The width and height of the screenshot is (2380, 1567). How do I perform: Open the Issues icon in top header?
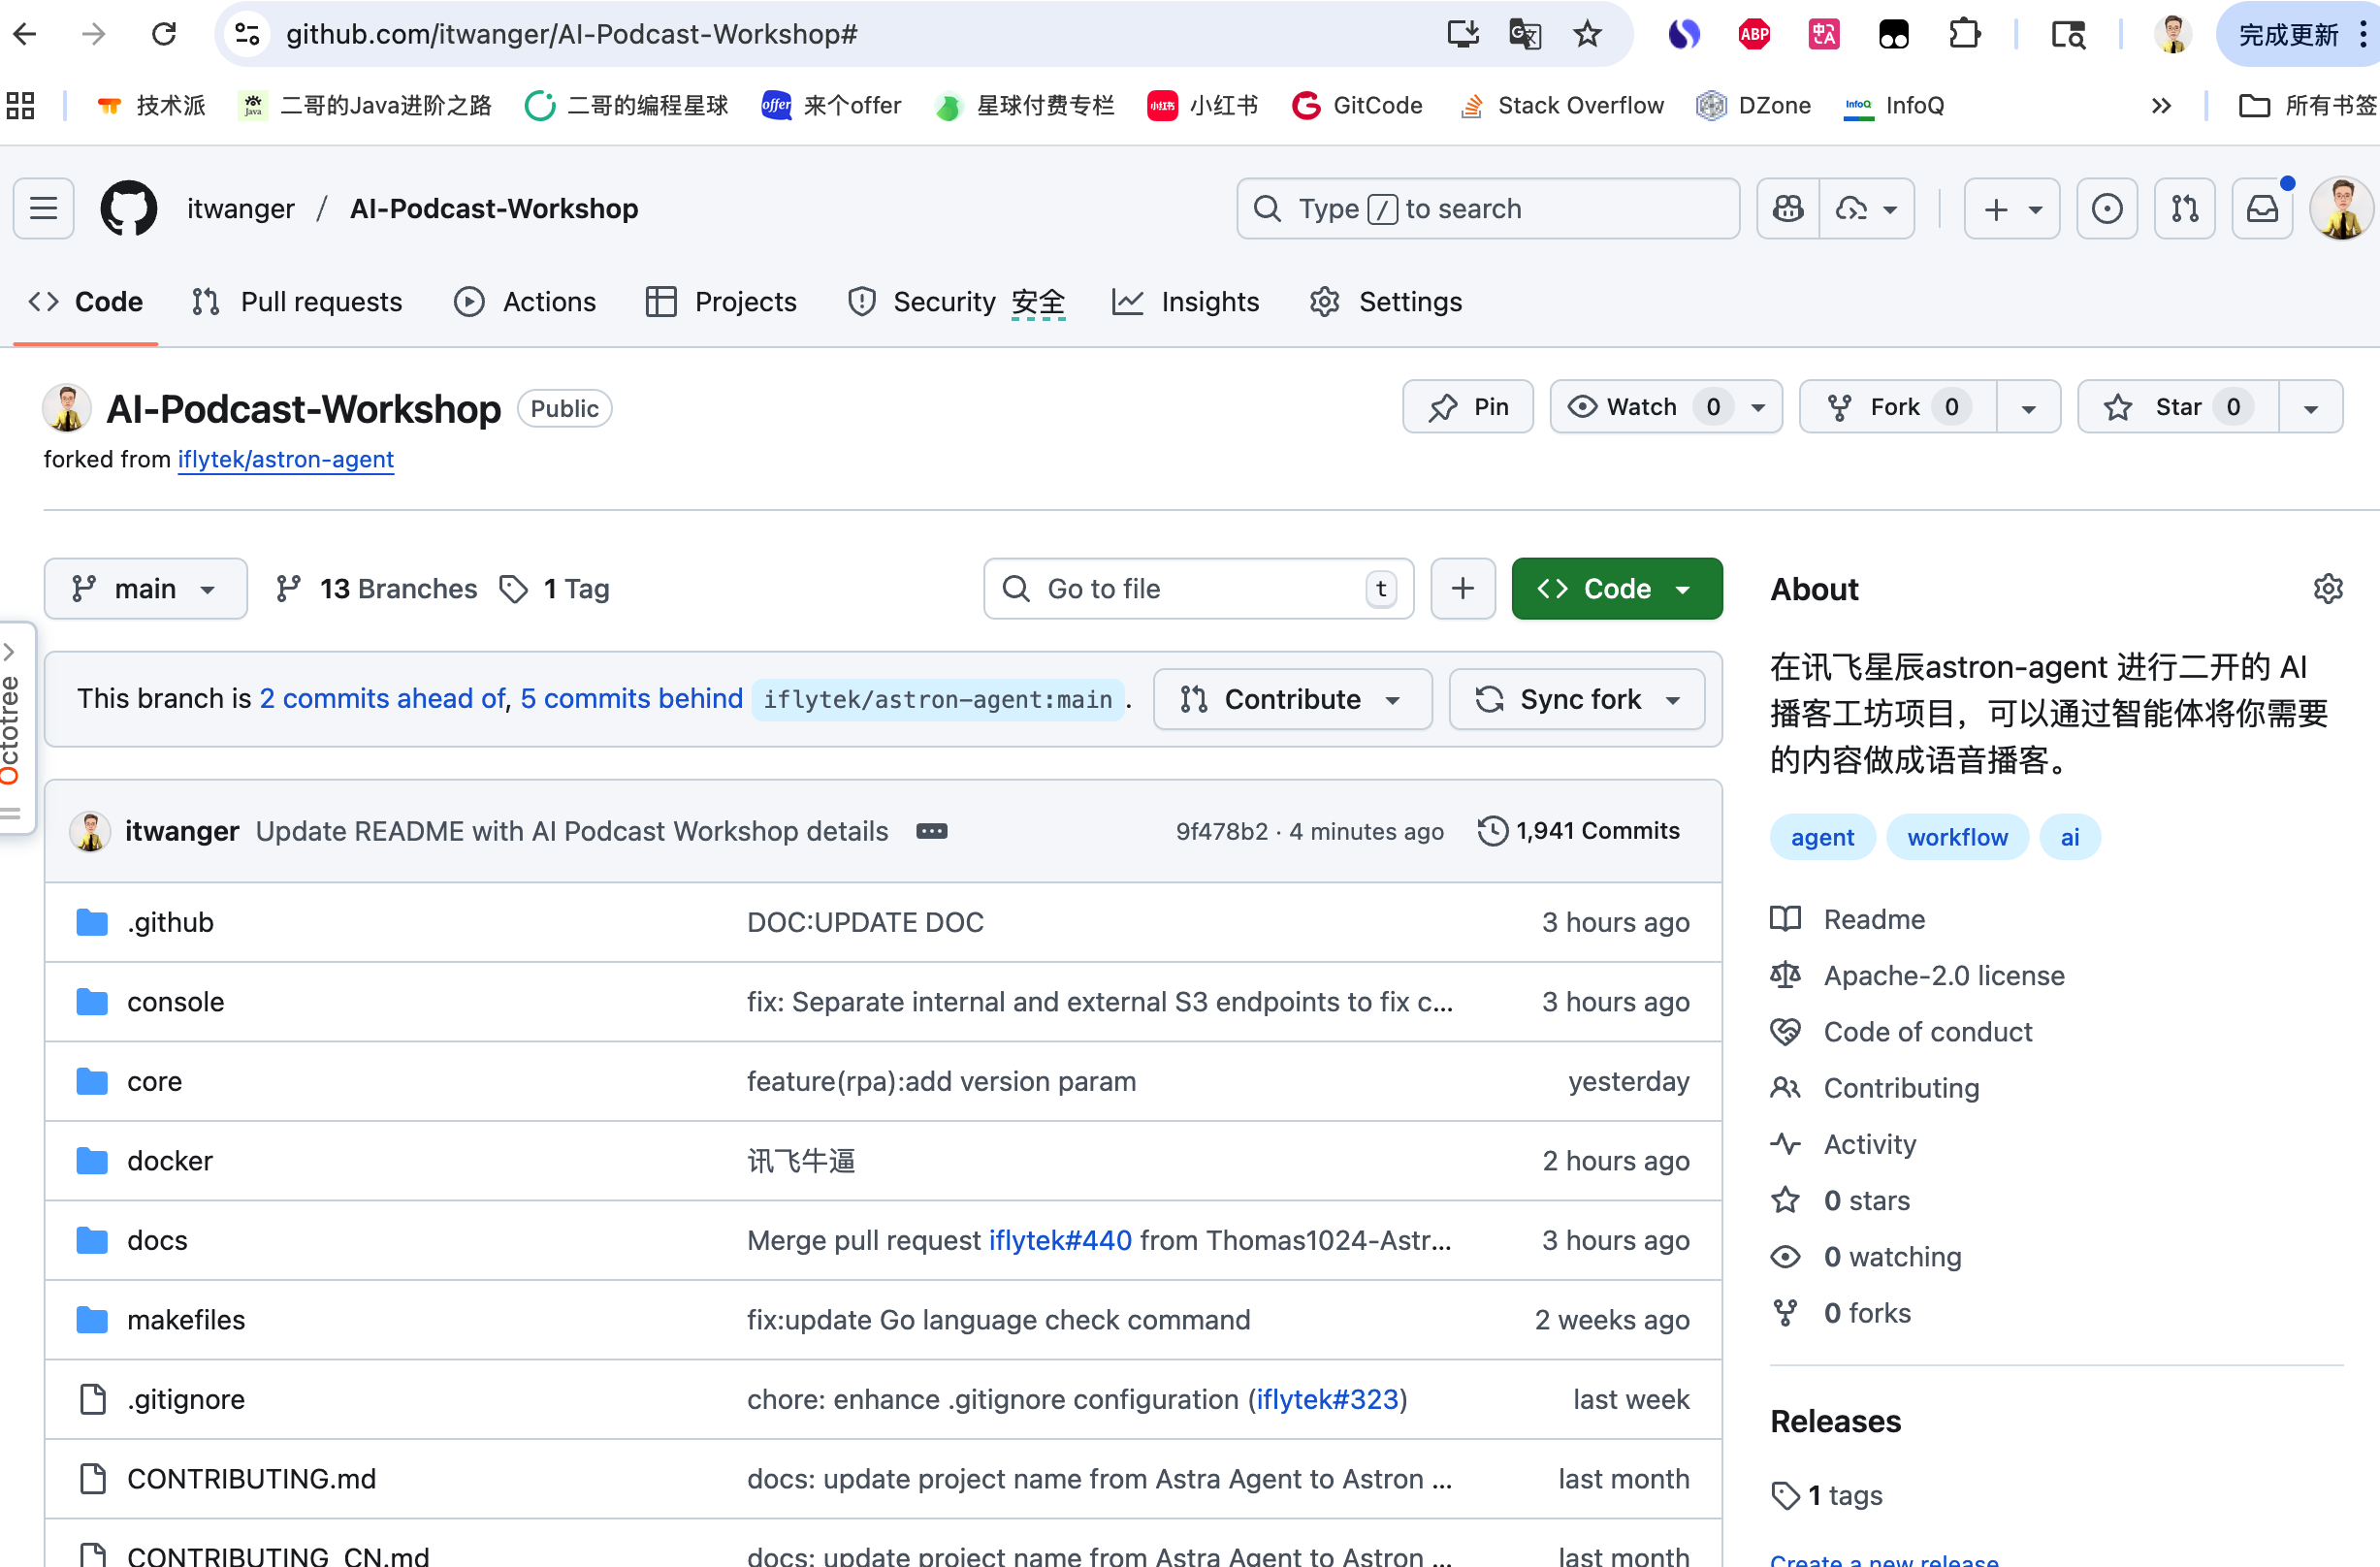tap(2106, 209)
